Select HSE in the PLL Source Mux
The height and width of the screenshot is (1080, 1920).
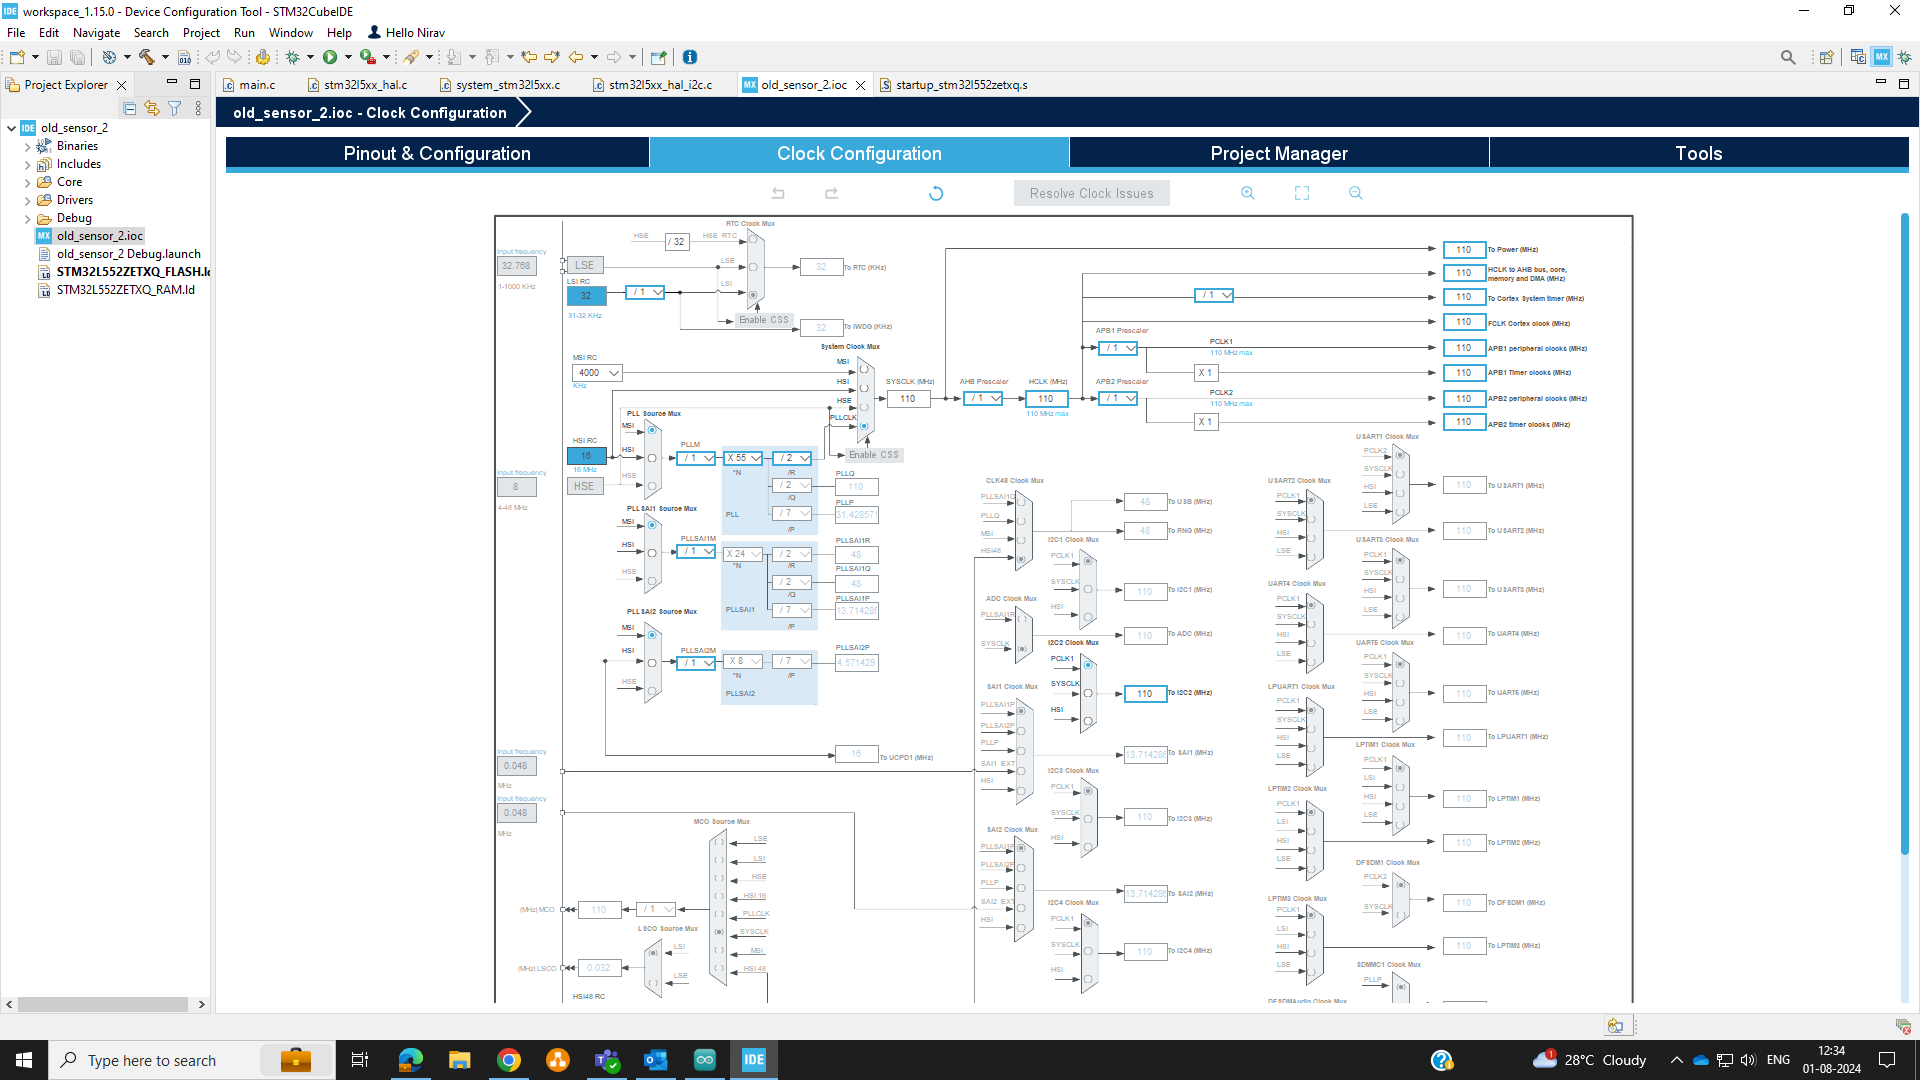[652, 485]
